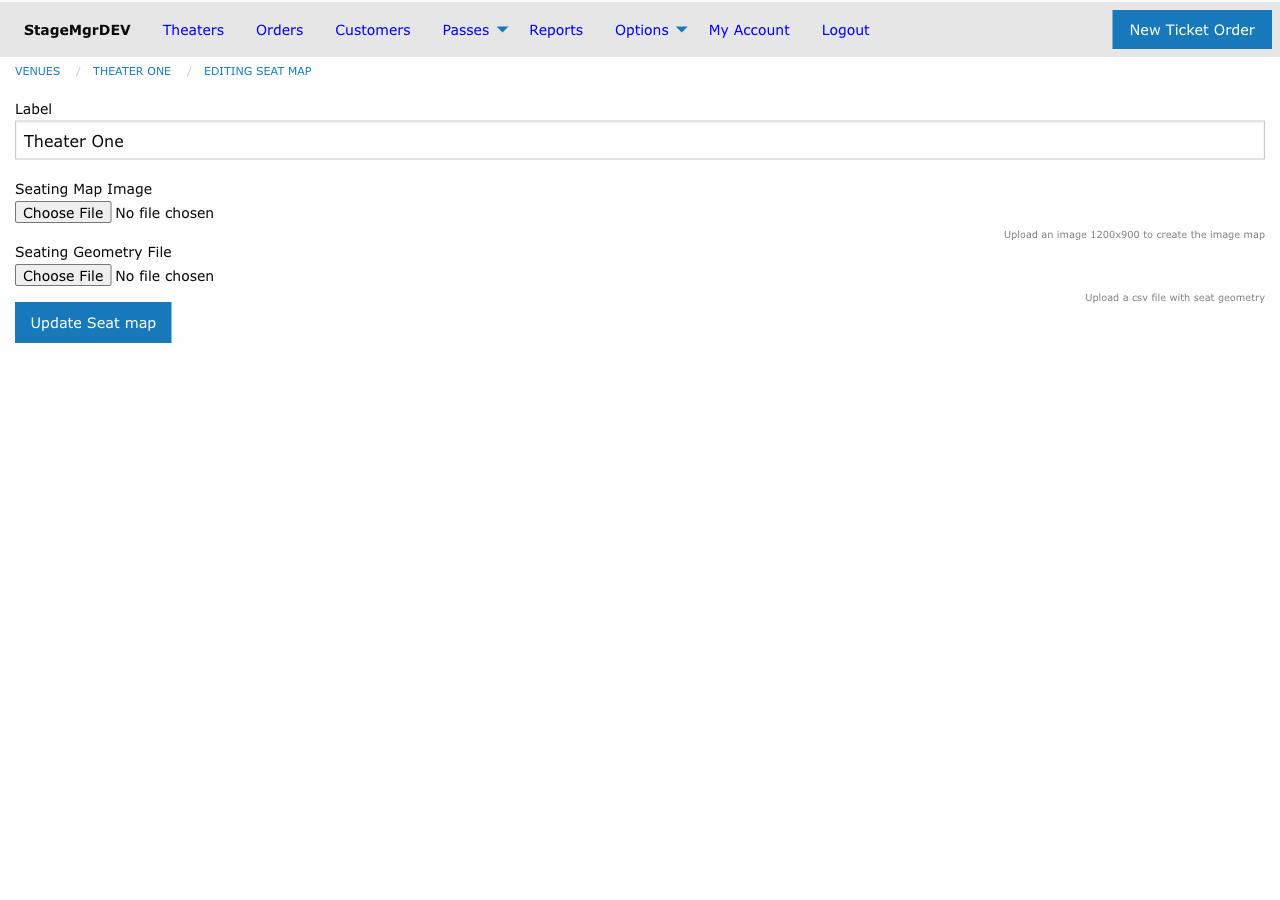
Task: Navigate to Venues breadcrumb
Action: coord(37,71)
